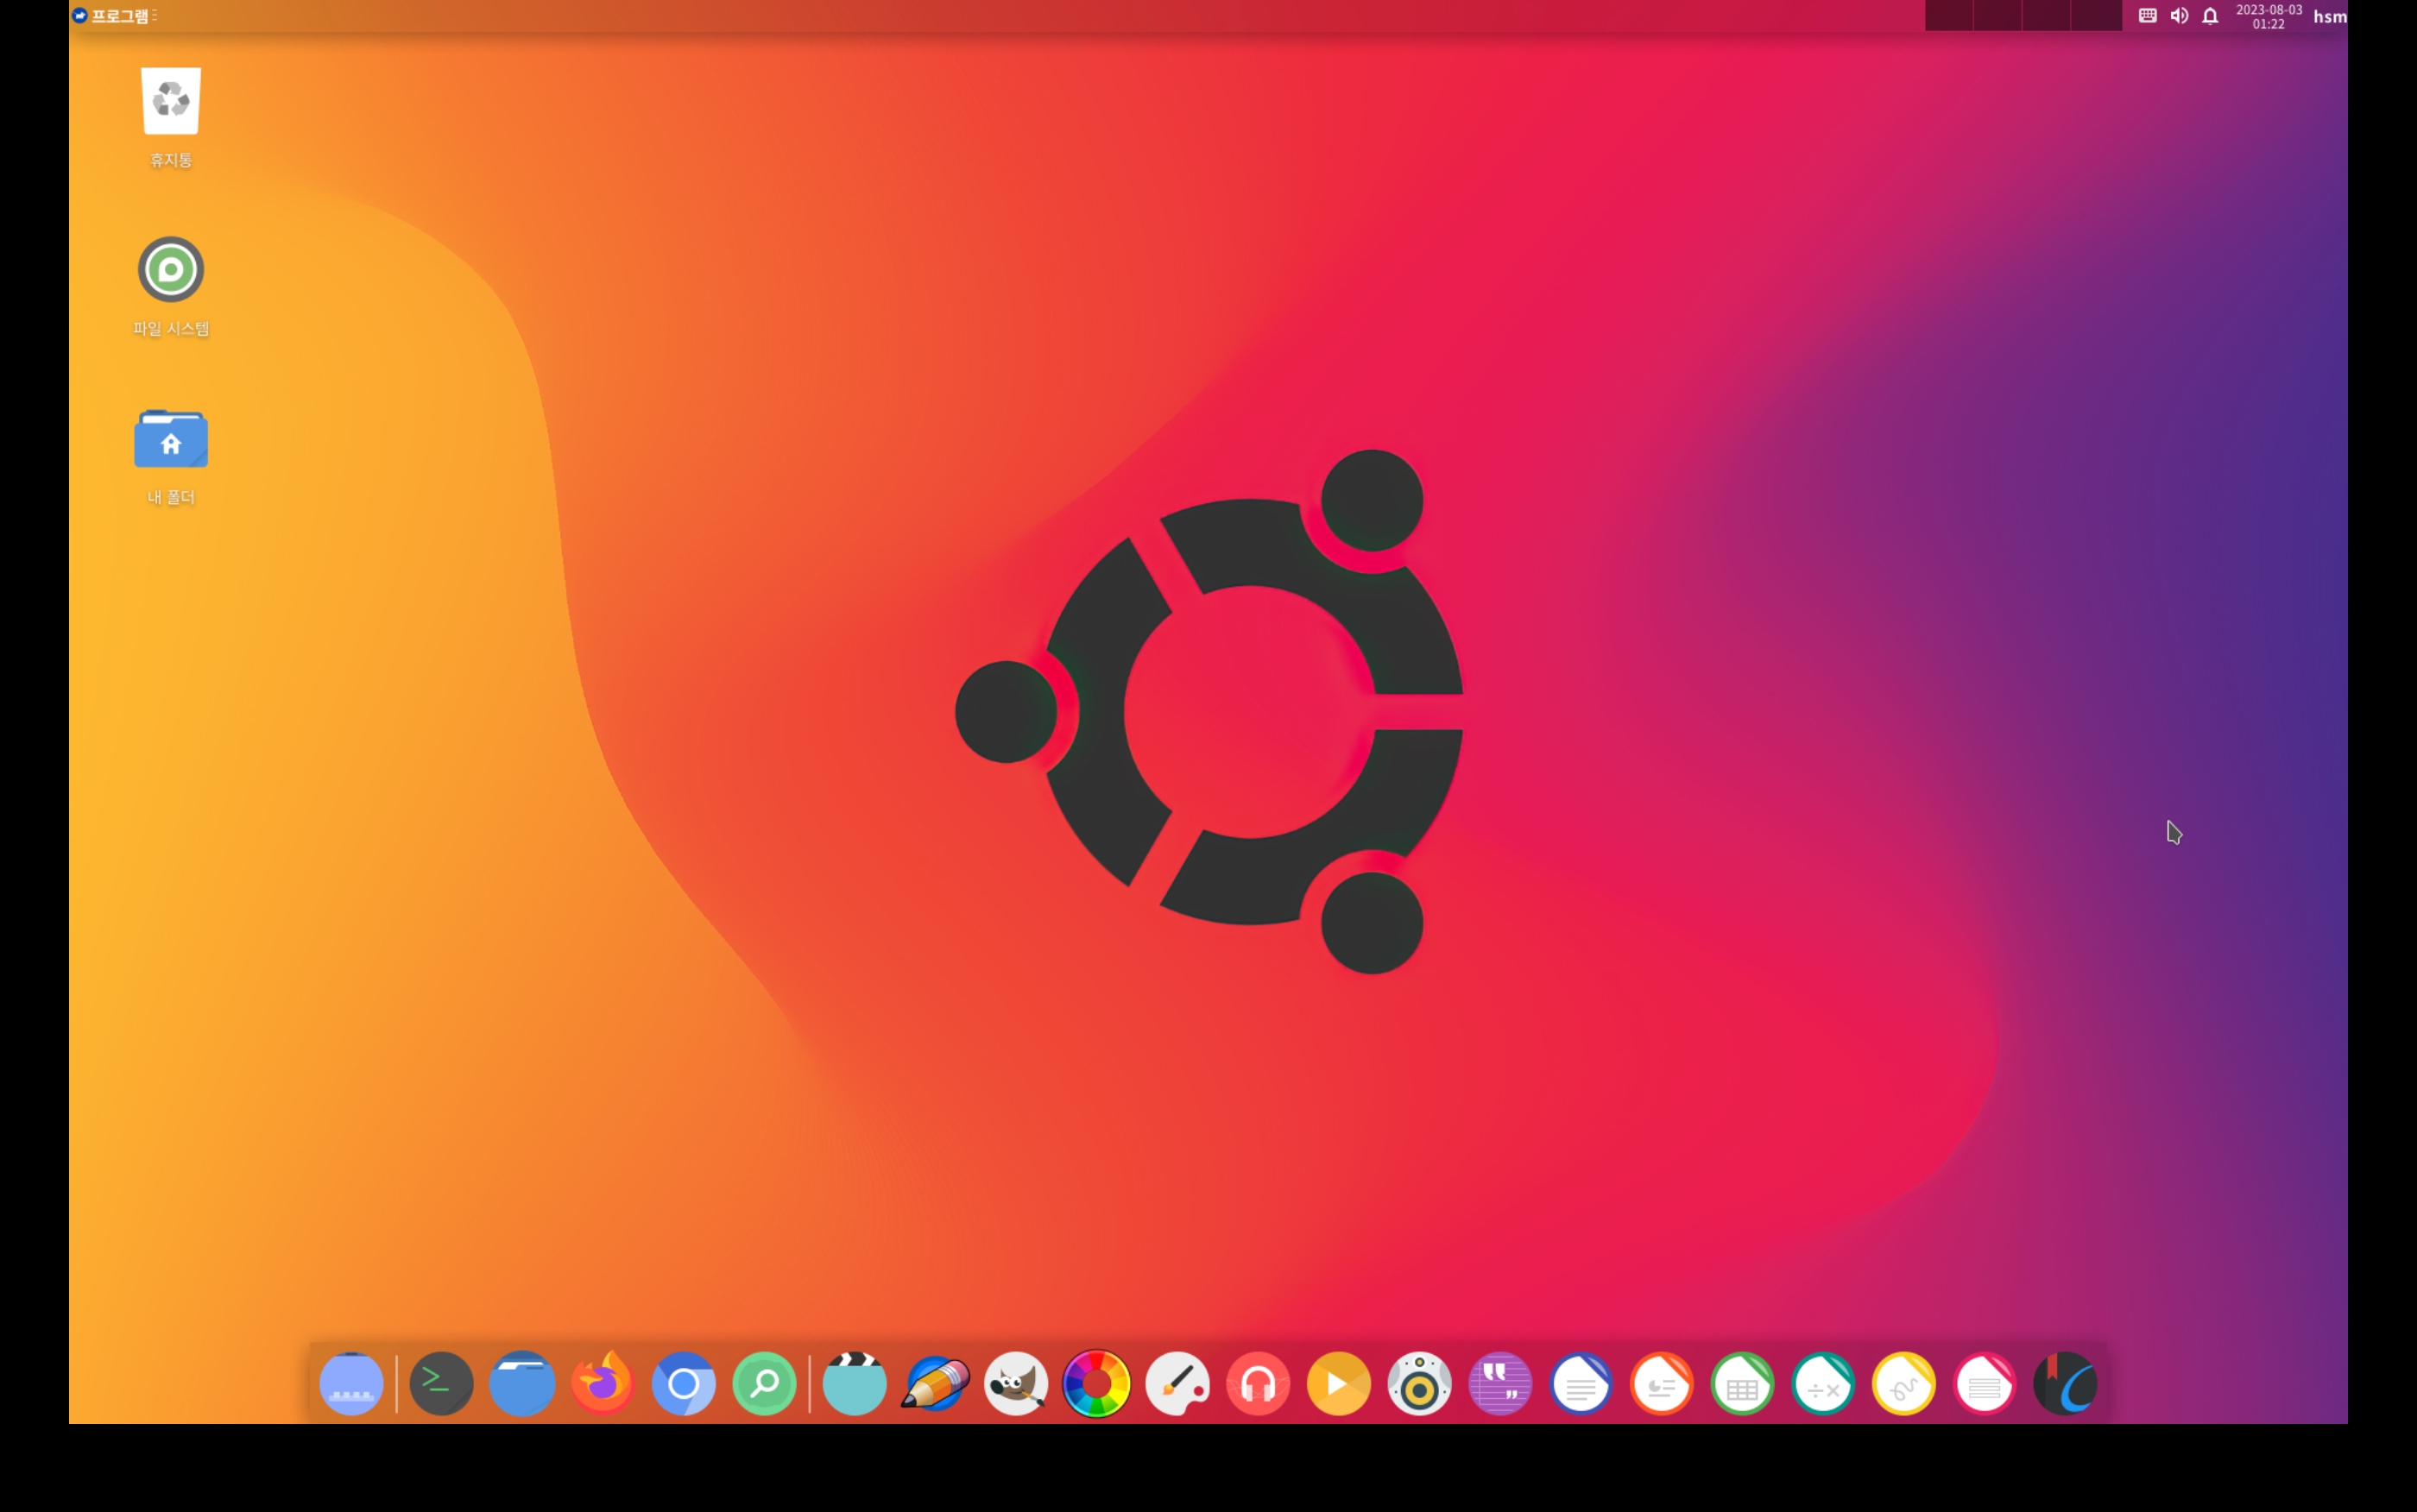The image size is (2417, 1512).
Task: Click the show desktop dock icon
Action: tap(351, 1384)
